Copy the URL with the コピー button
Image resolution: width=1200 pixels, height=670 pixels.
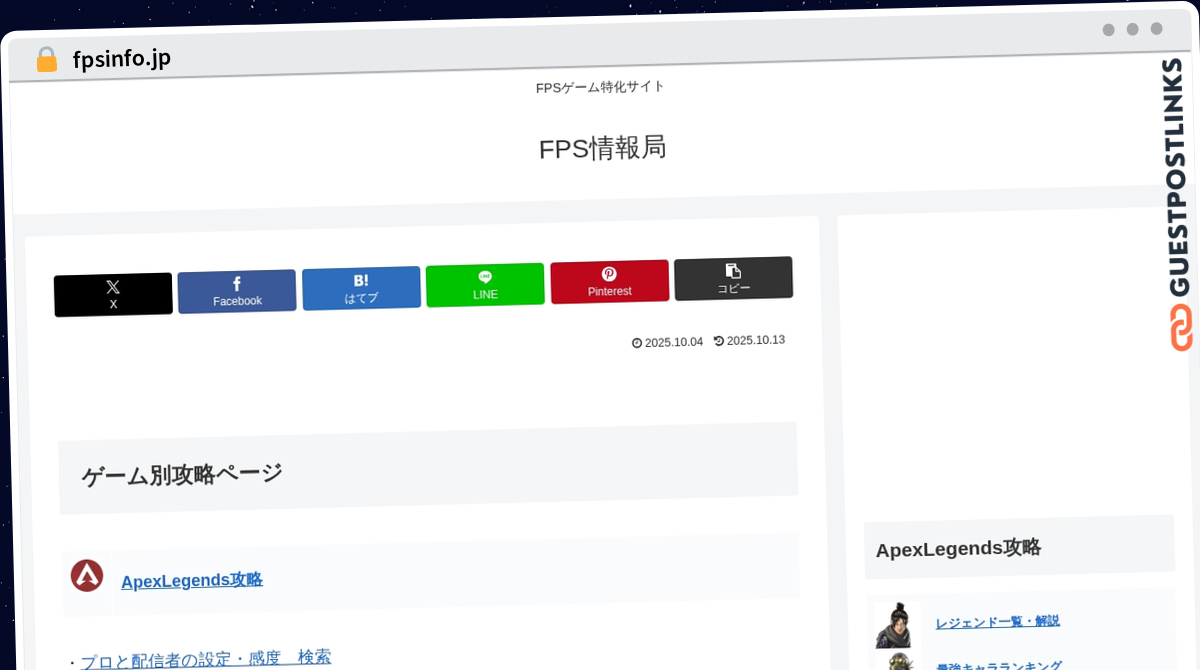(733, 278)
